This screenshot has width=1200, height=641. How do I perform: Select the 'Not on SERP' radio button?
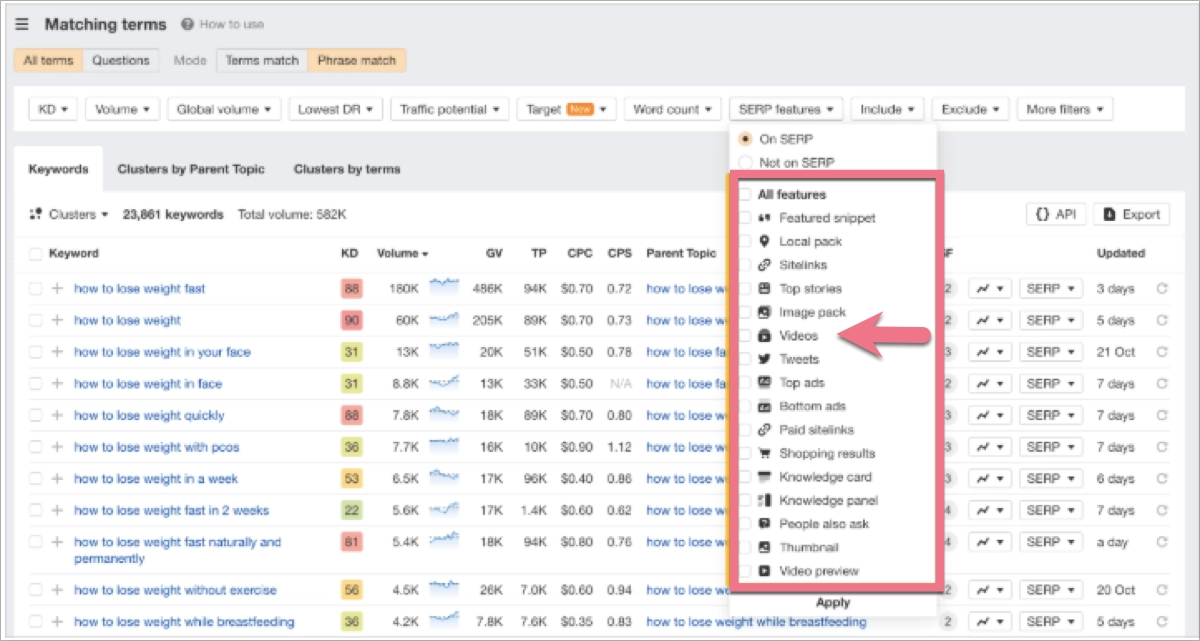tap(744, 162)
